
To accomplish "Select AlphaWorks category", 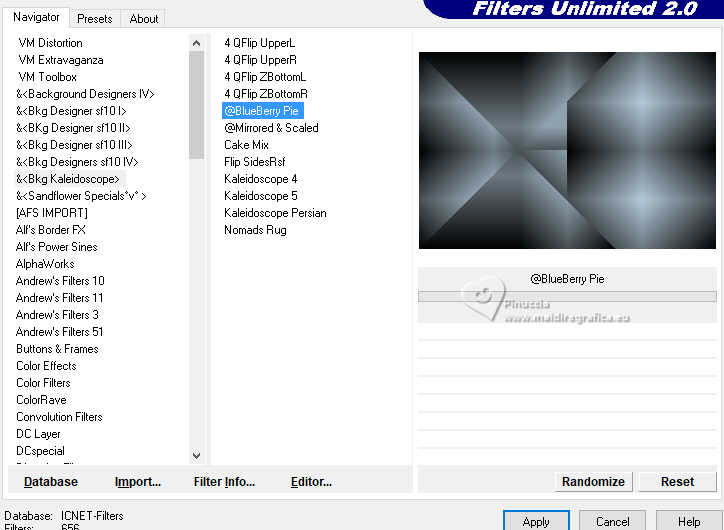I will pyautogui.click(x=45, y=264).
